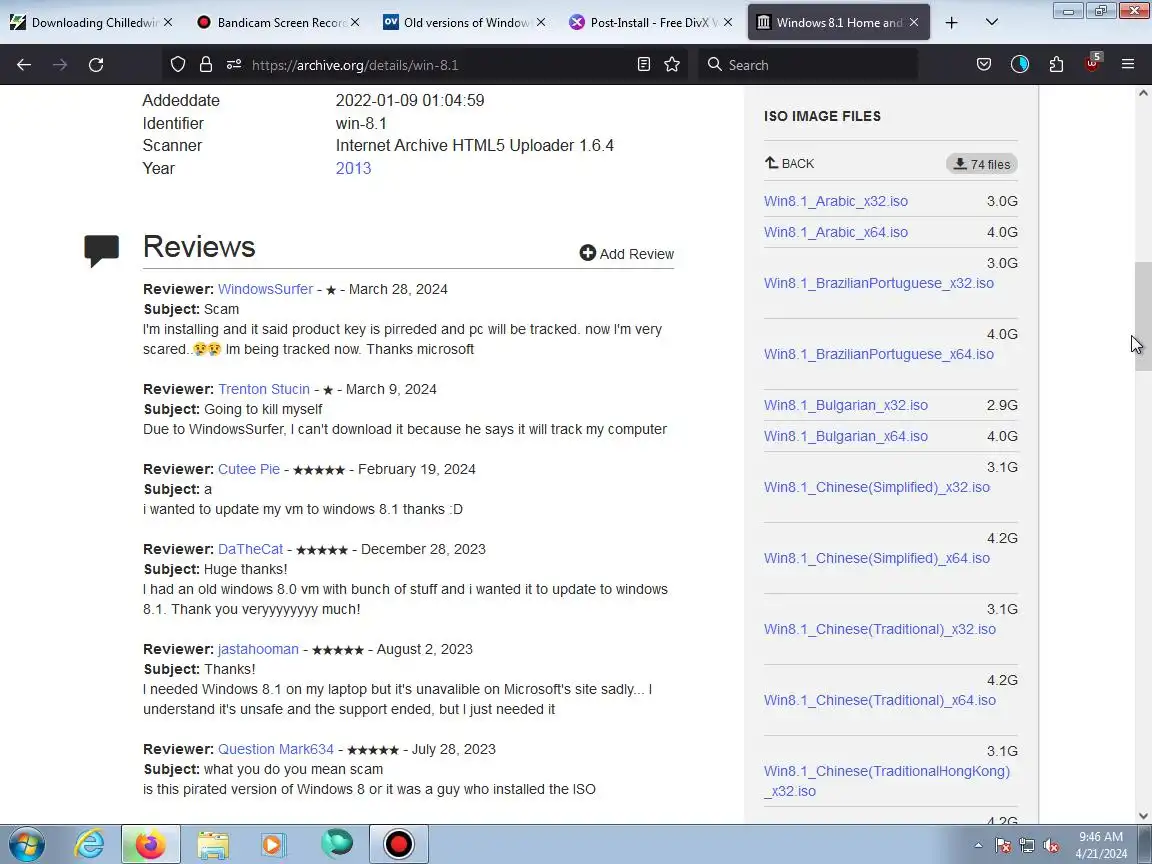Click the Firefox taskbar icon
1152x864 pixels.
click(151, 844)
